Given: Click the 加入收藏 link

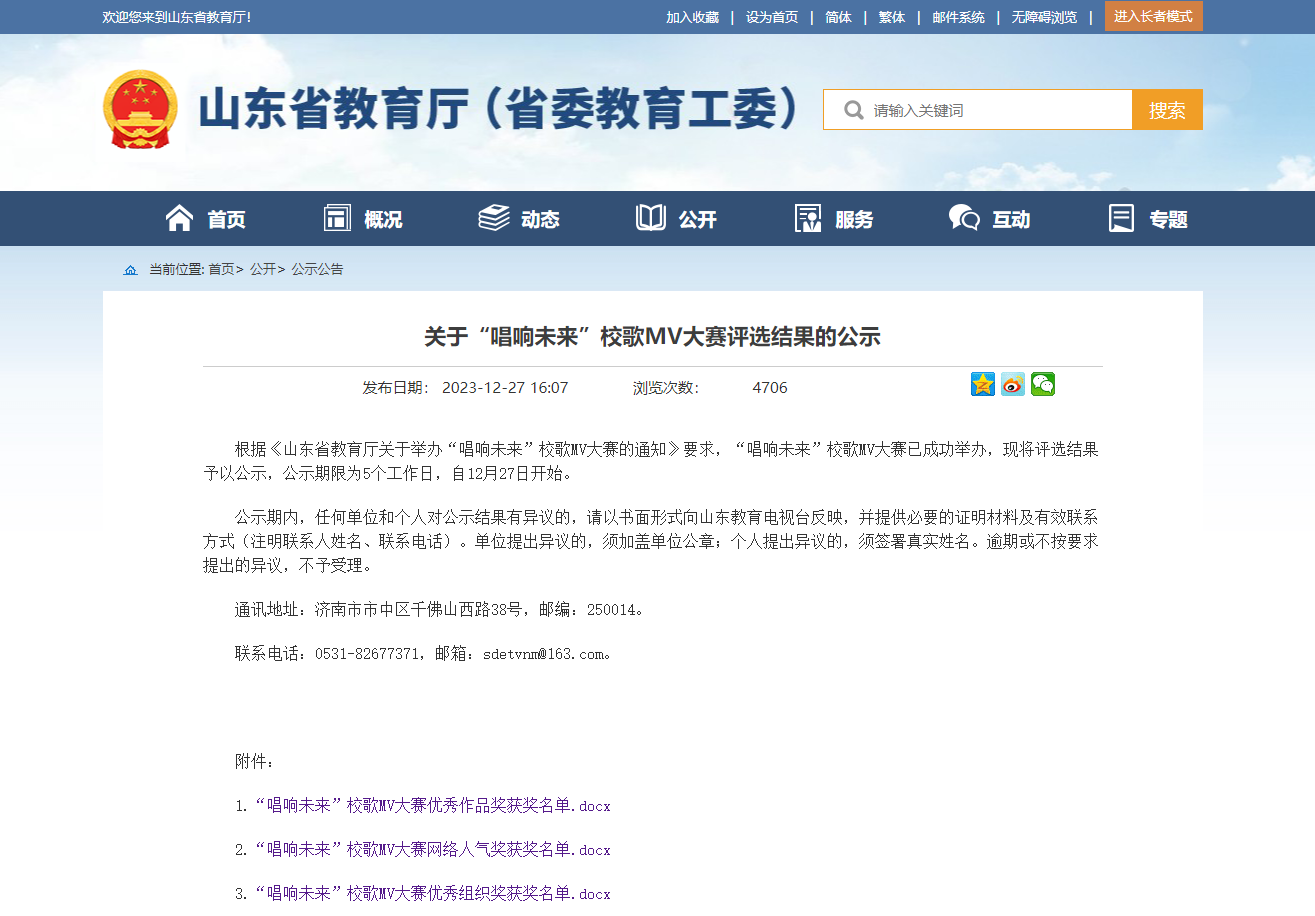Looking at the screenshot, I should pos(693,17).
